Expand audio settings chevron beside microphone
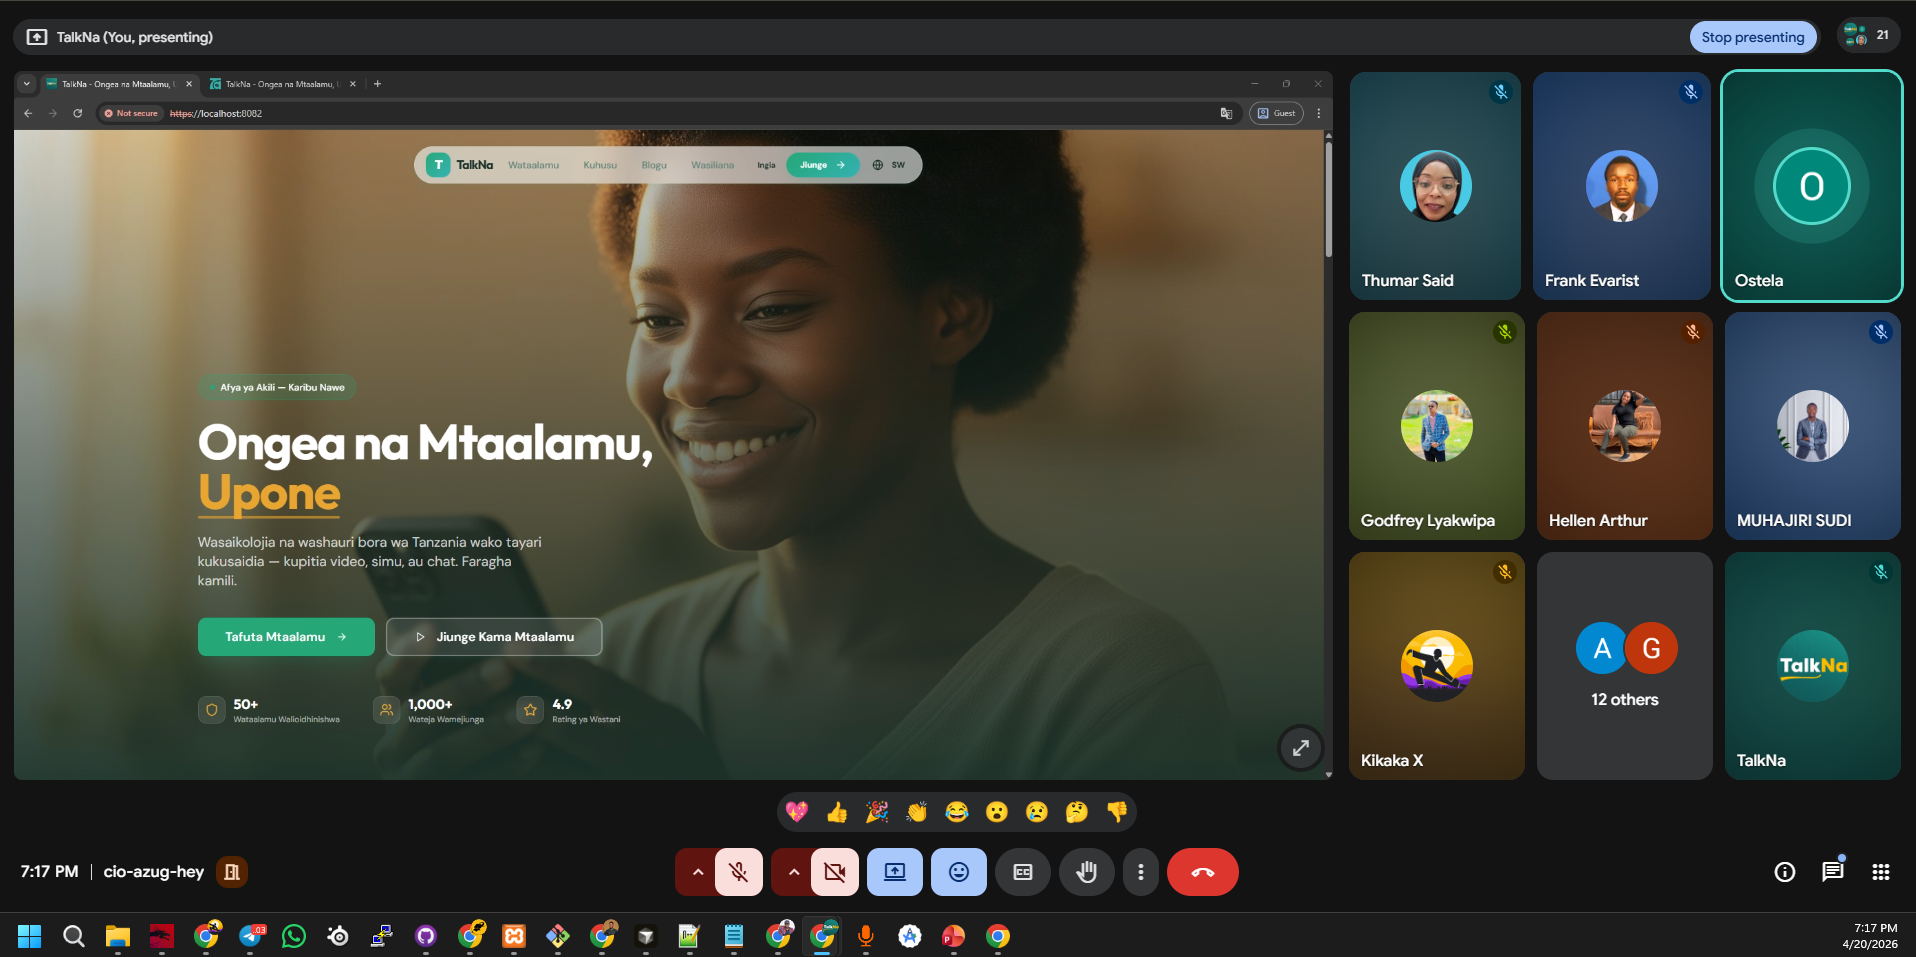This screenshot has height=957, width=1916. 698,872
